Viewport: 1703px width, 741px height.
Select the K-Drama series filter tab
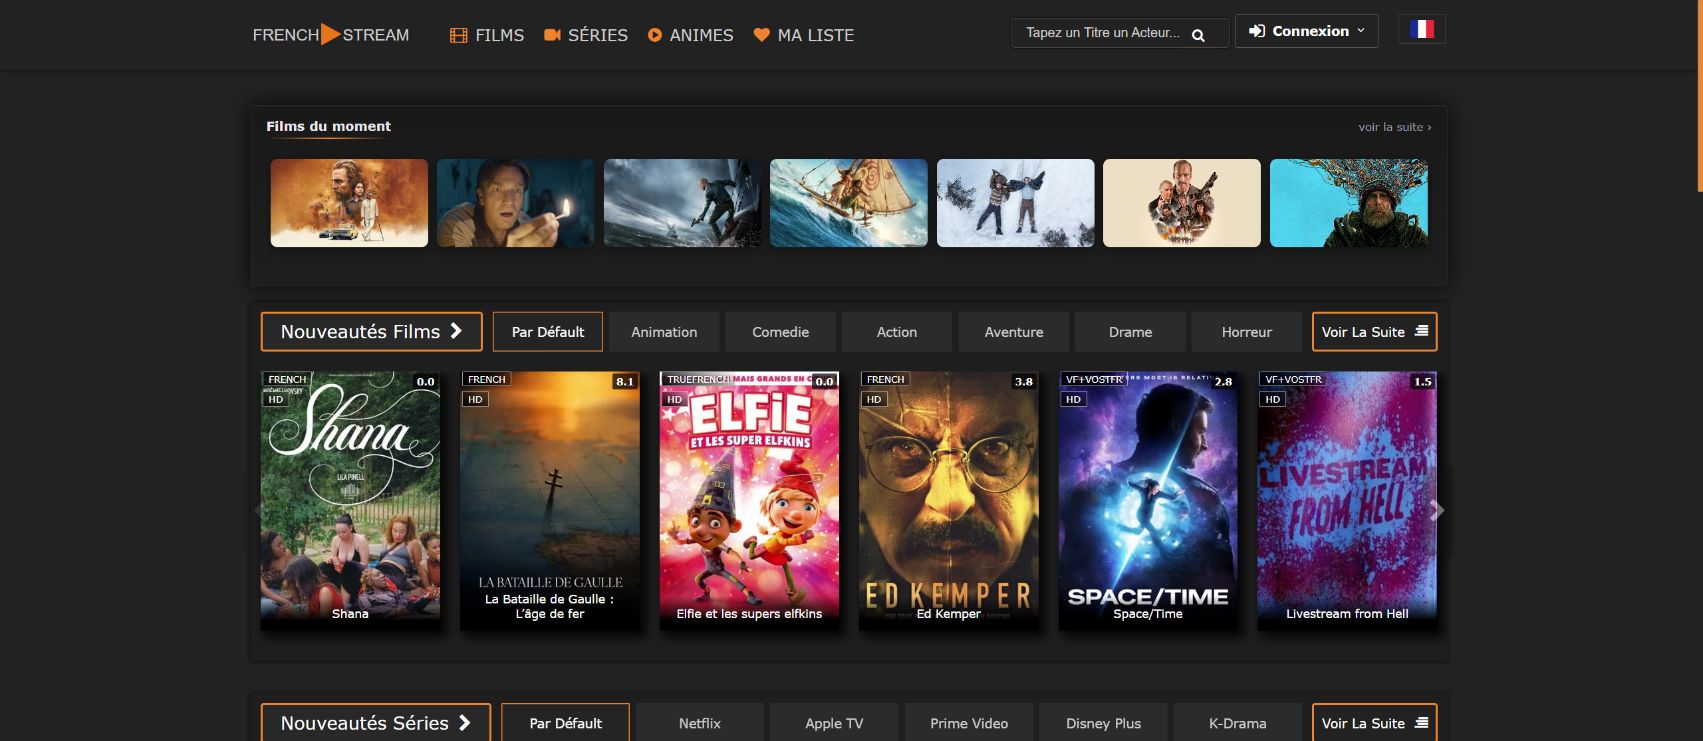1238,723
